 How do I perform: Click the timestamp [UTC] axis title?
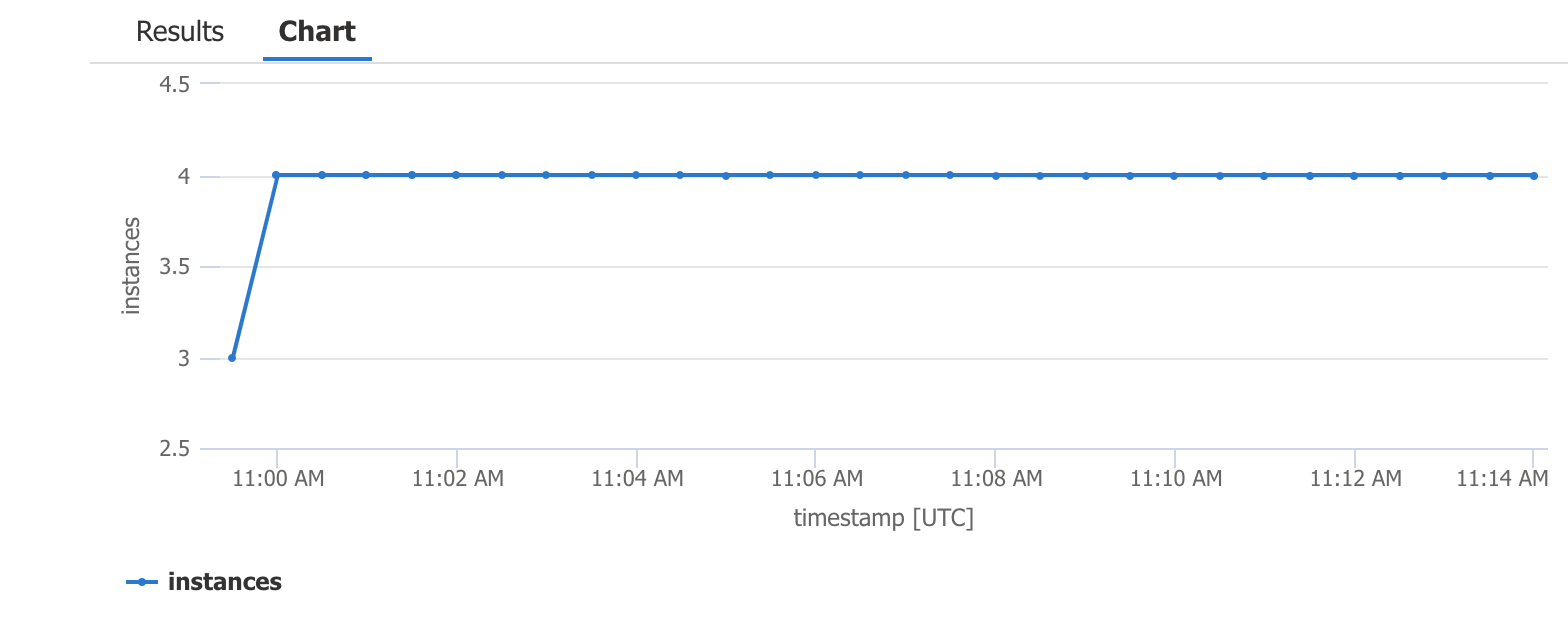[x=884, y=517]
